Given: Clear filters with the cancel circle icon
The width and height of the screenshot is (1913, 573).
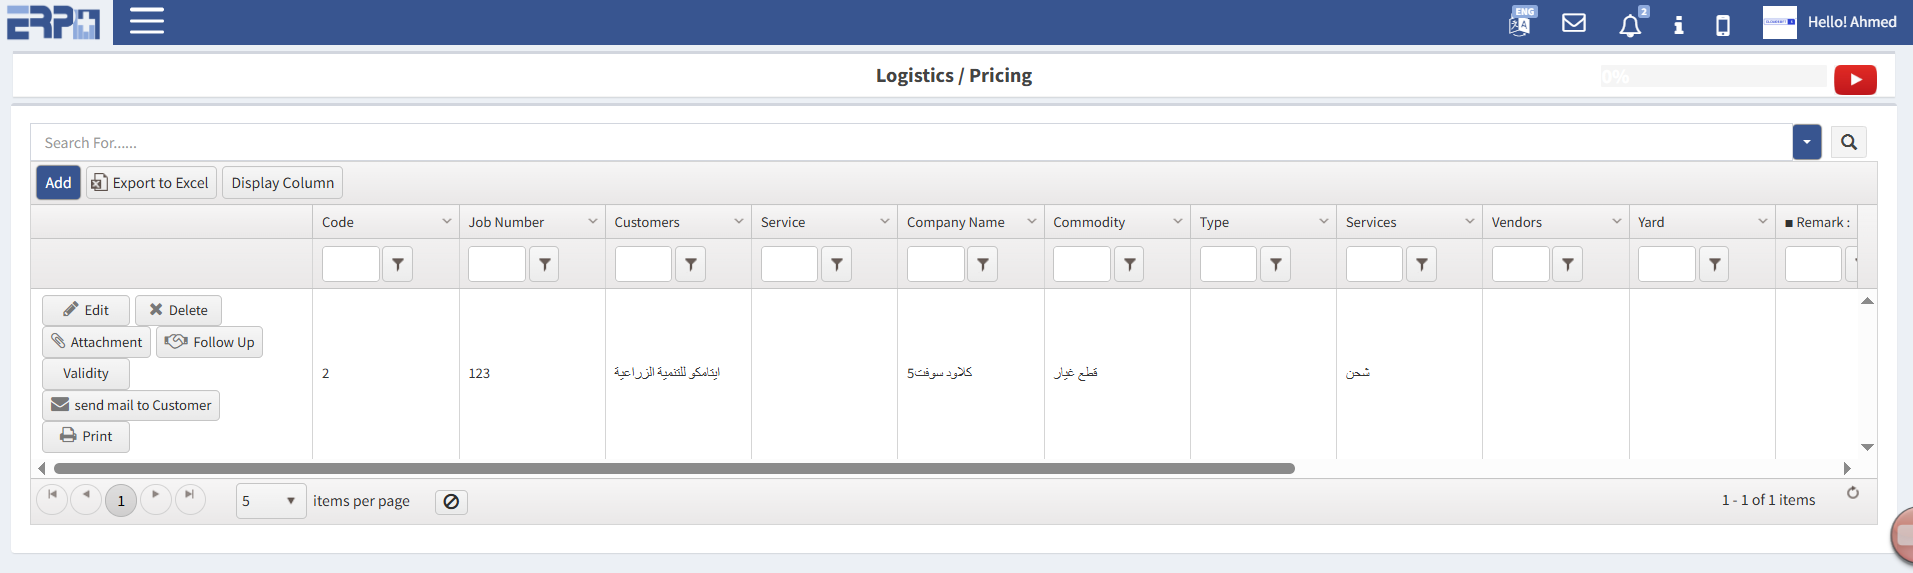Looking at the screenshot, I should (451, 502).
